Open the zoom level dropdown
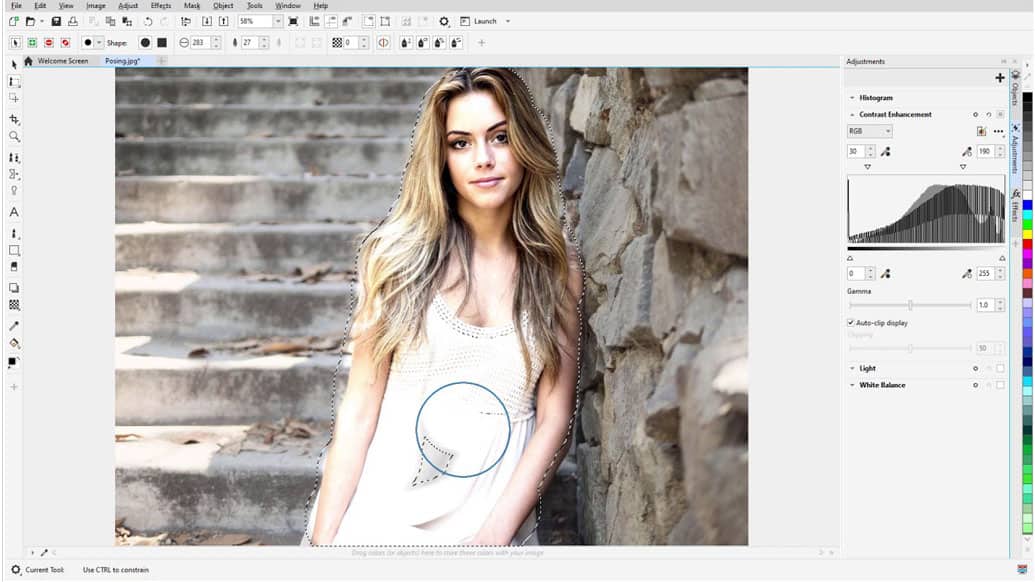This screenshot has width=1035, height=582. tap(277, 21)
